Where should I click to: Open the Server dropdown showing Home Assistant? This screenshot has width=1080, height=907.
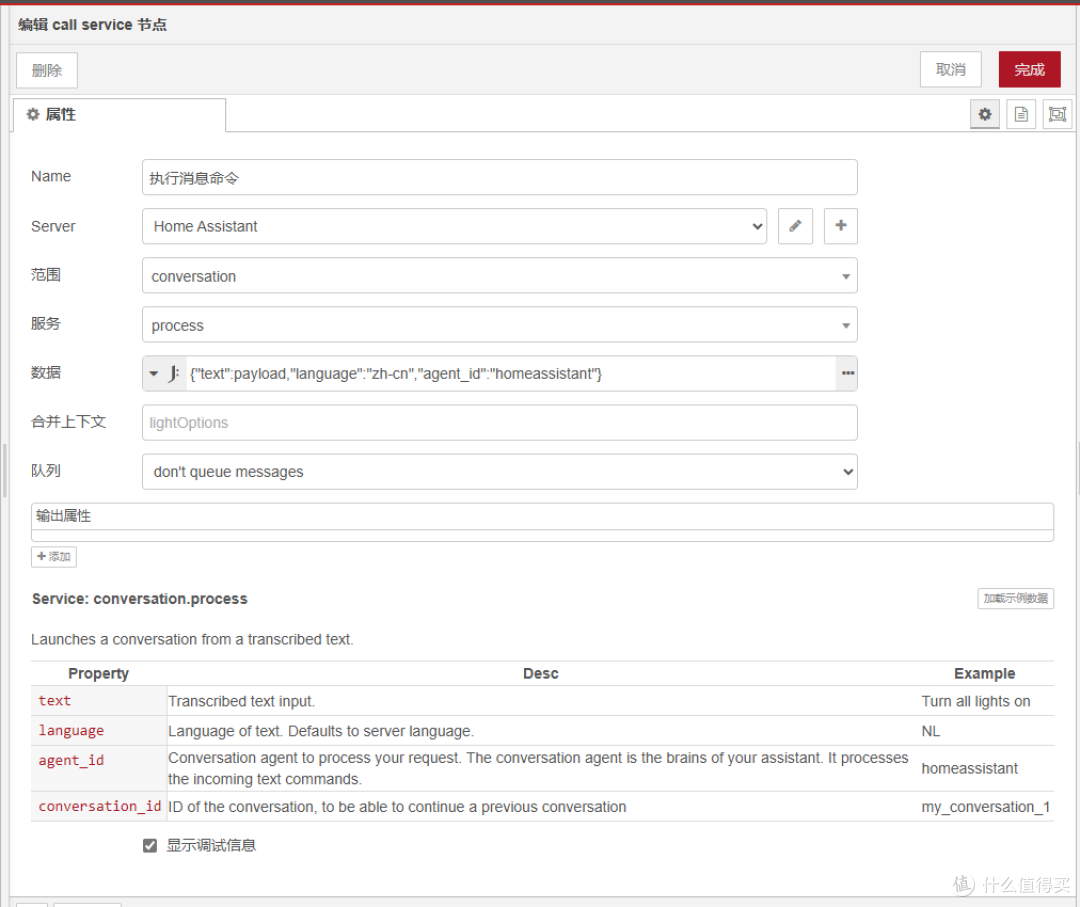click(455, 226)
